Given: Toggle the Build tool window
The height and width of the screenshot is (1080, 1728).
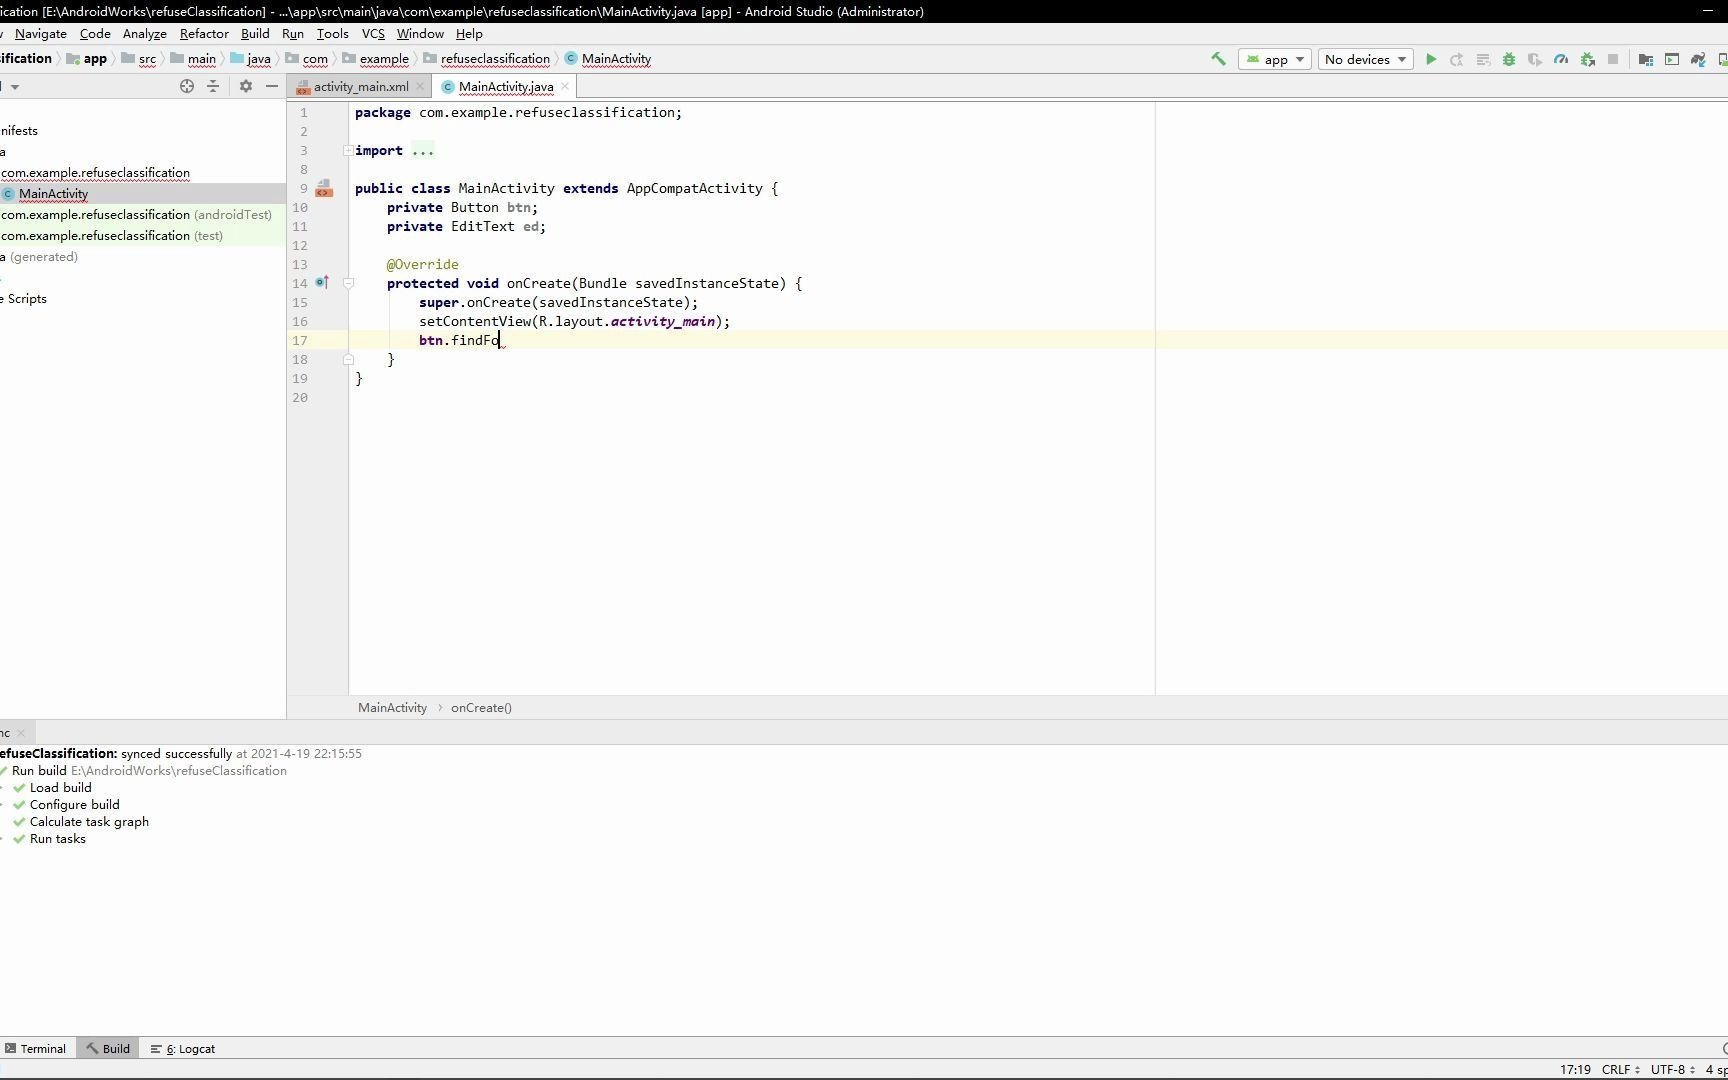Looking at the screenshot, I should (x=107, y=1048).
